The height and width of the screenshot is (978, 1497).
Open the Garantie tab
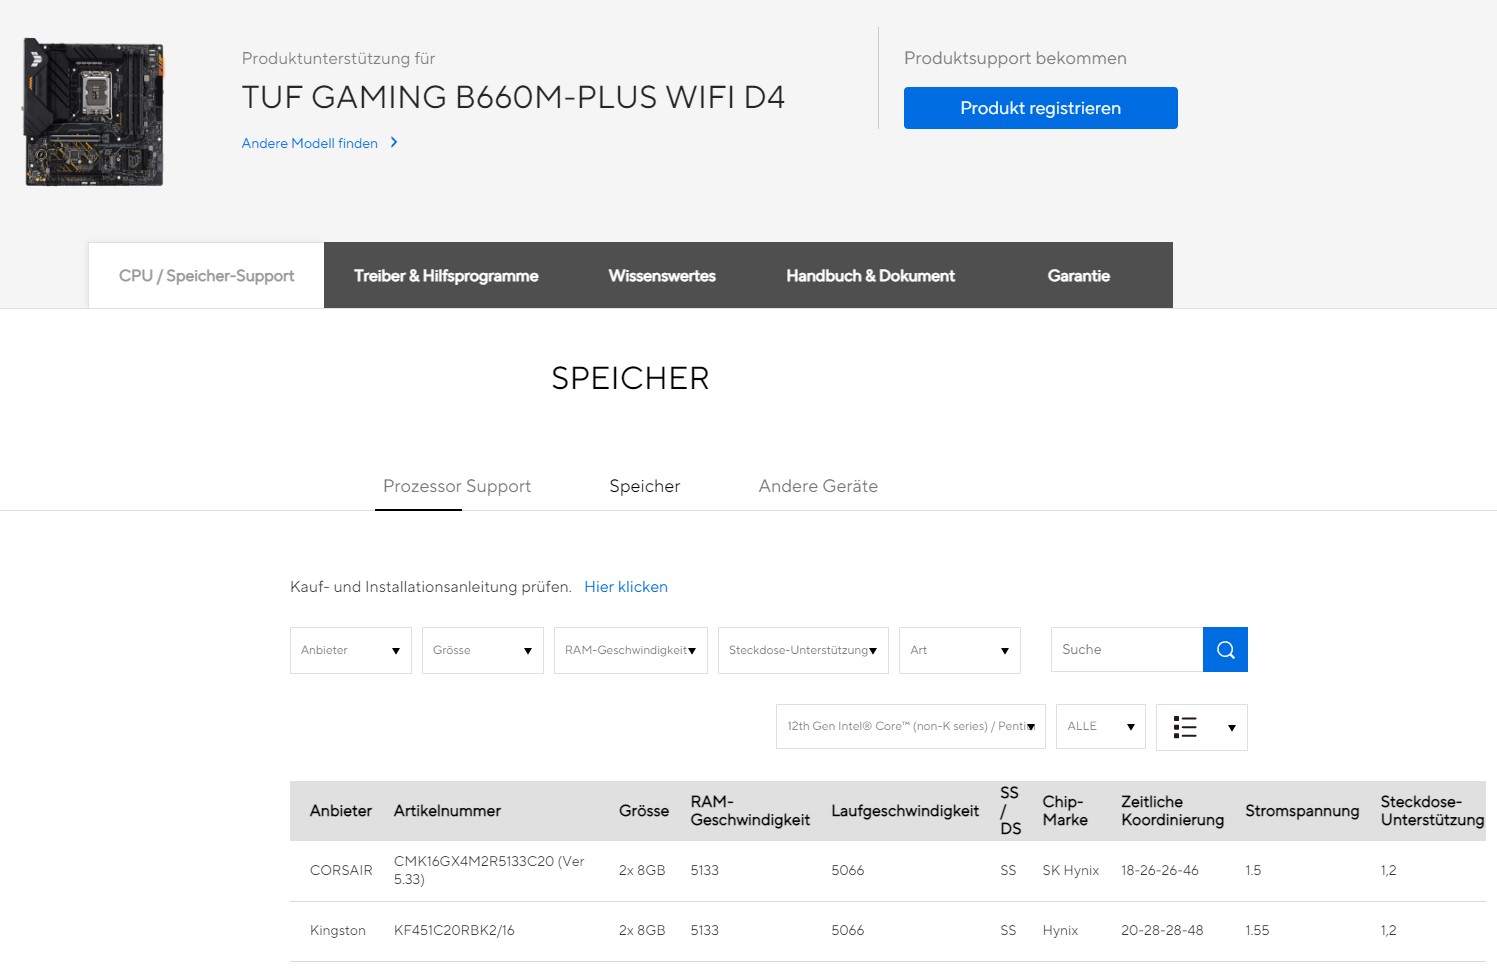coord(1079,275)
